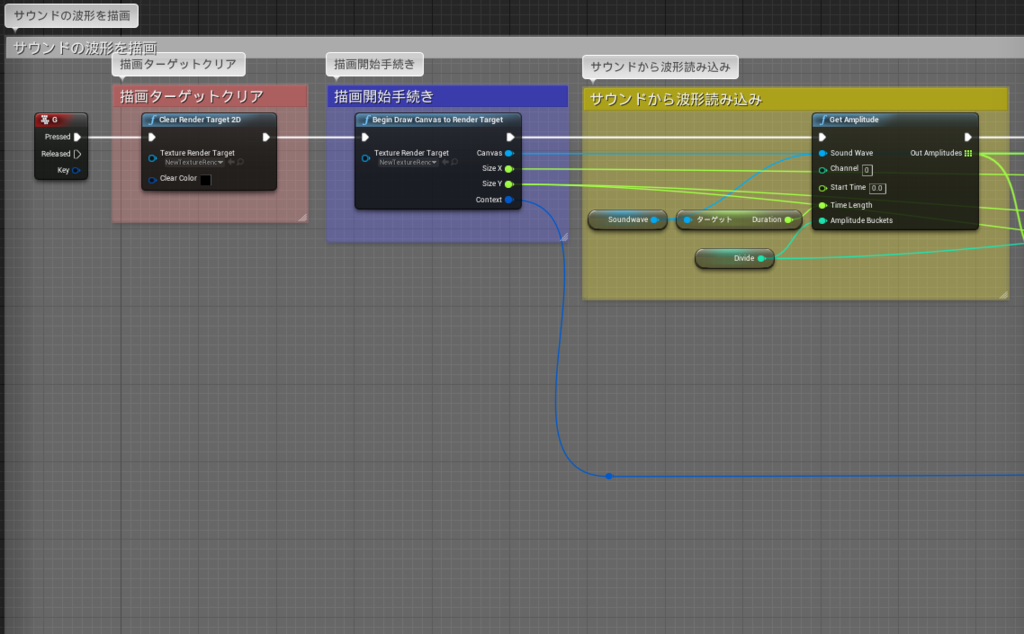Click サウンドから波形読み込み comment bubble
1024x634 pixels.
tap(660, 67)
